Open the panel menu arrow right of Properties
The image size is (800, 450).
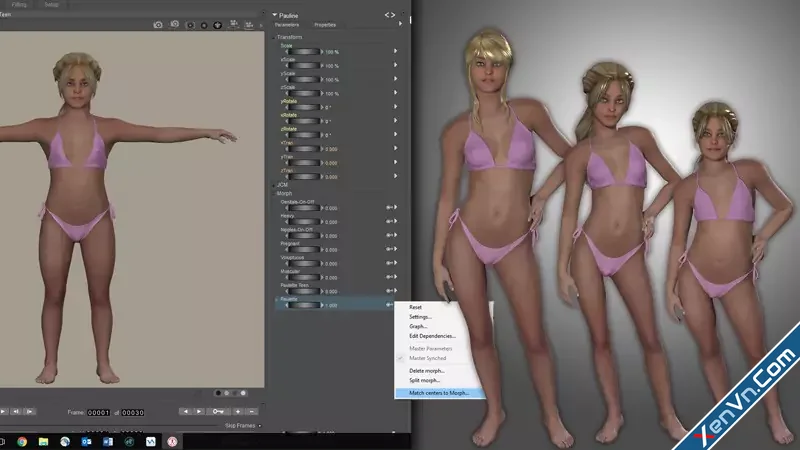pyautogui.click(x=400, y=24)
